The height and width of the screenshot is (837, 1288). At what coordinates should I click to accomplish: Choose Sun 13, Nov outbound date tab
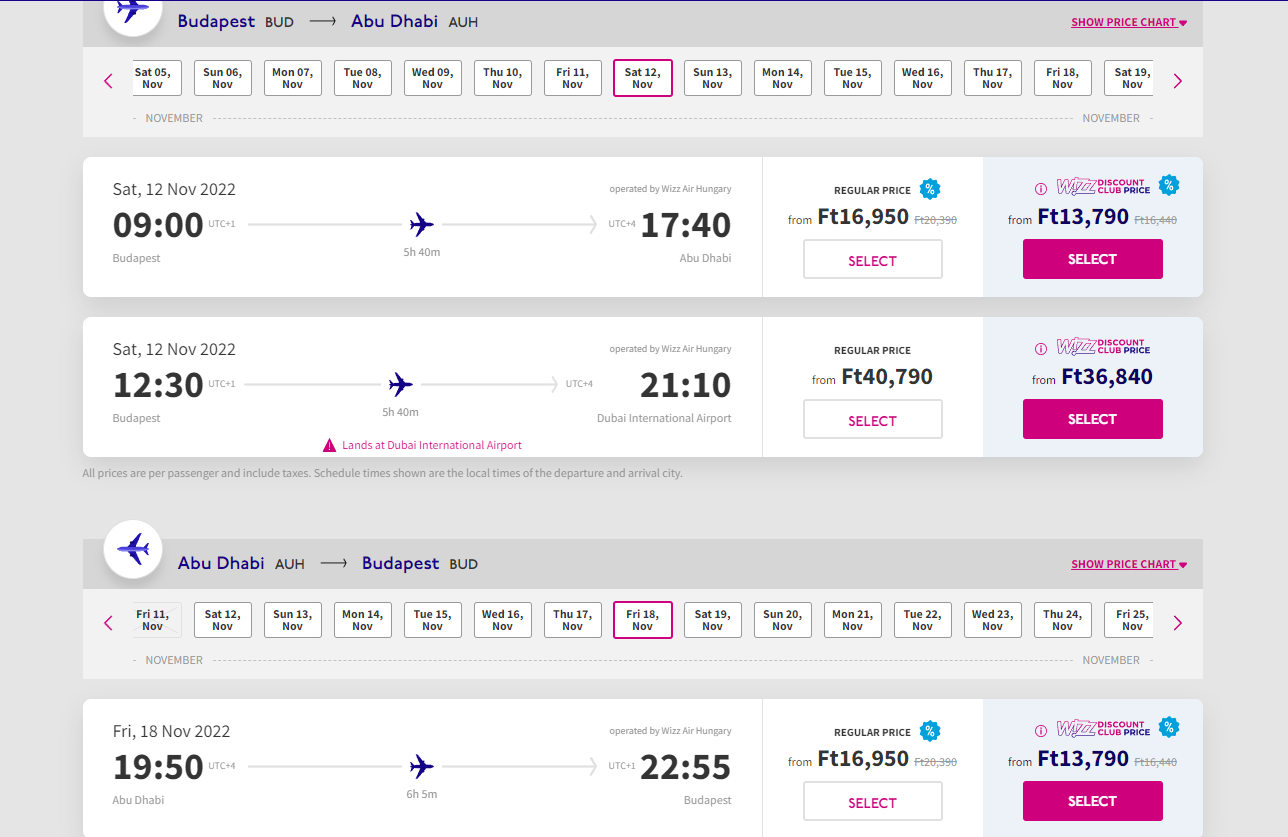point(713,78)
